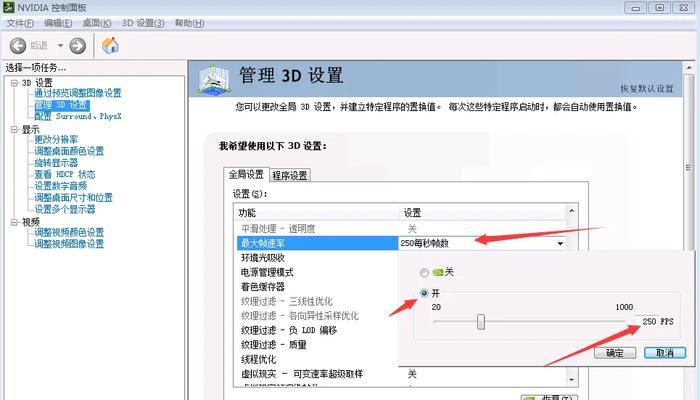700x400 pixels.
Task: Open the 调整视频图像设置 task
Action: pyautogui.click(x=69, y=244)
